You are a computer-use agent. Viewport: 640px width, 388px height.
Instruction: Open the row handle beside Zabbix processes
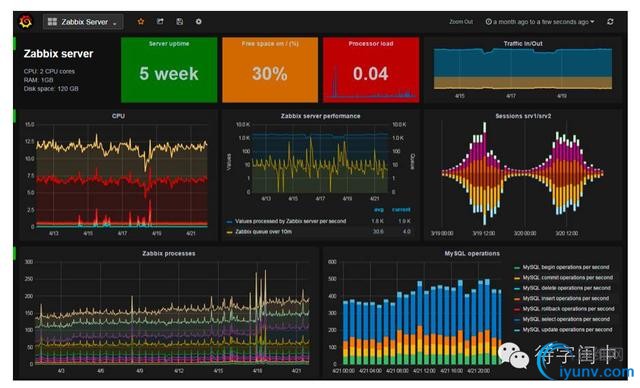pyautogui.click(x=15, y=253)
